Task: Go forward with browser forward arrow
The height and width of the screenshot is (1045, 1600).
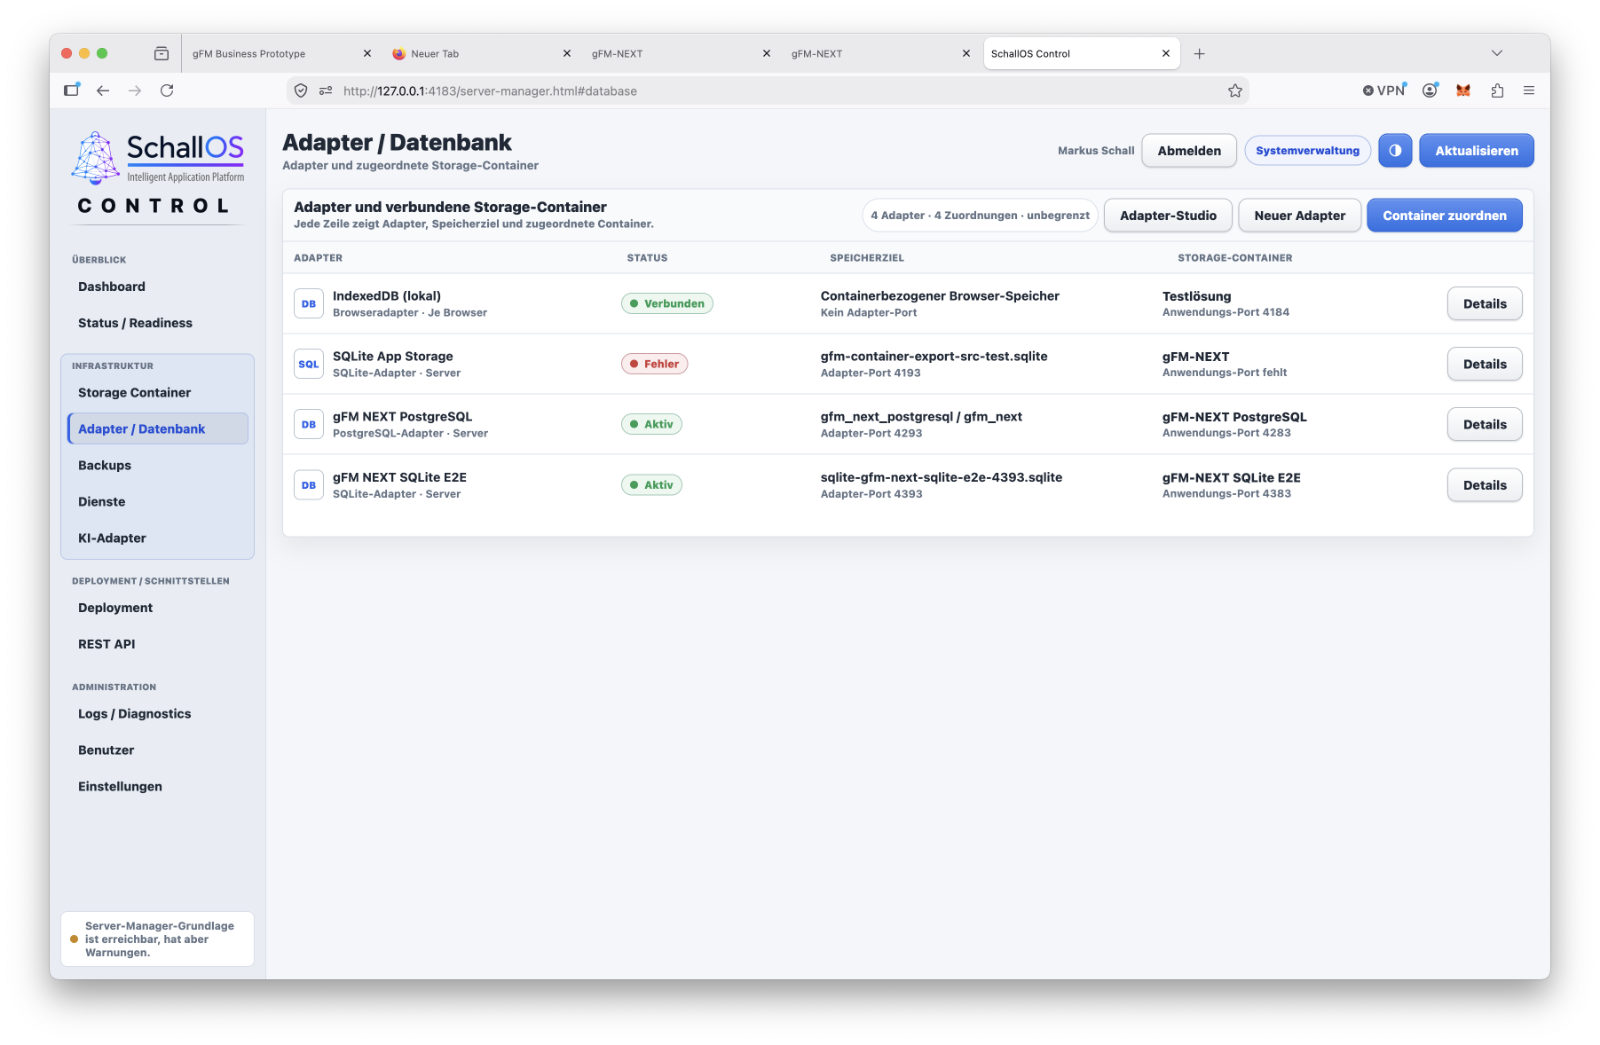Action: (135, 90)
